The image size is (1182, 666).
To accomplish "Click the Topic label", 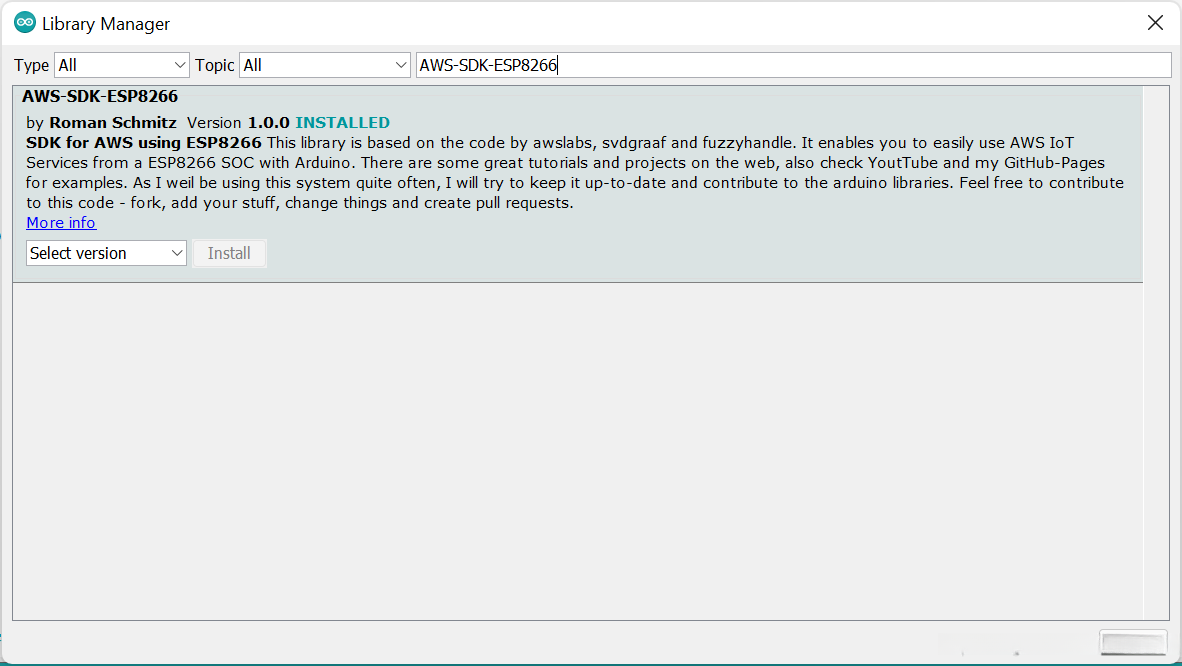I will point(215,66).
